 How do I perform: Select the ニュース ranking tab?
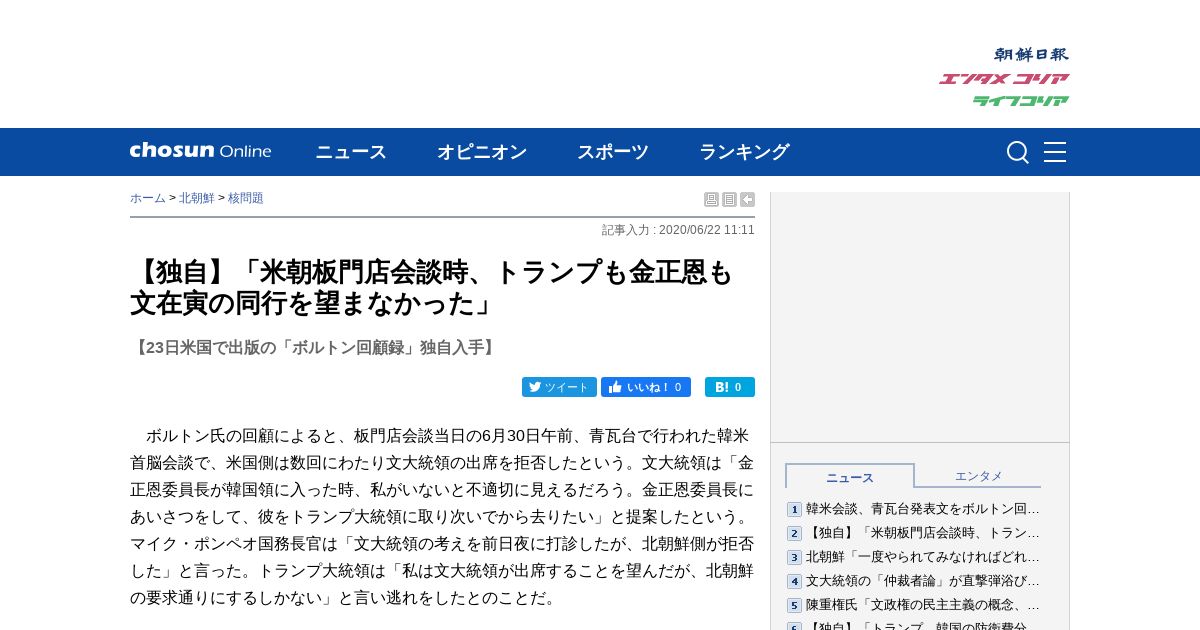(x=850, y=477)
